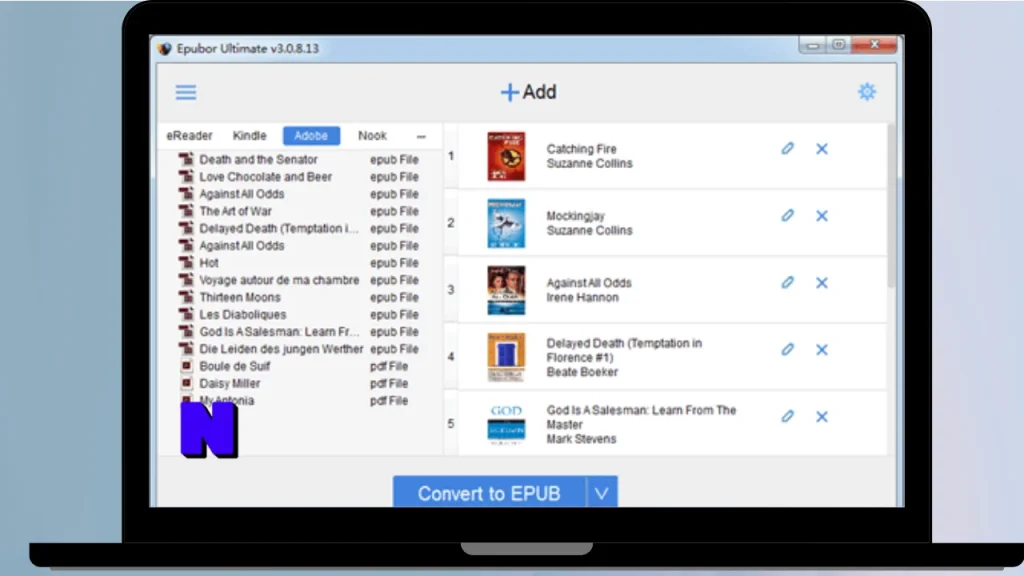Open the Mockingjay cover thumbnail
This screenshot has height=576, width=1024.
coord(506,224)
